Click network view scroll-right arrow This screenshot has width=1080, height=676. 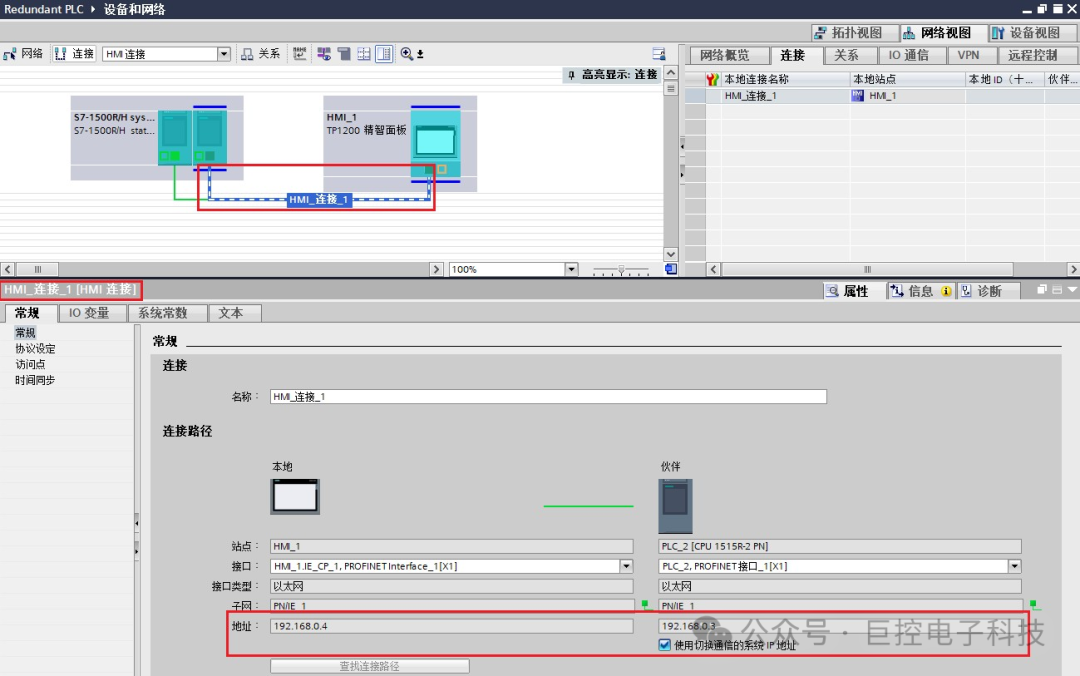(436, 269)
